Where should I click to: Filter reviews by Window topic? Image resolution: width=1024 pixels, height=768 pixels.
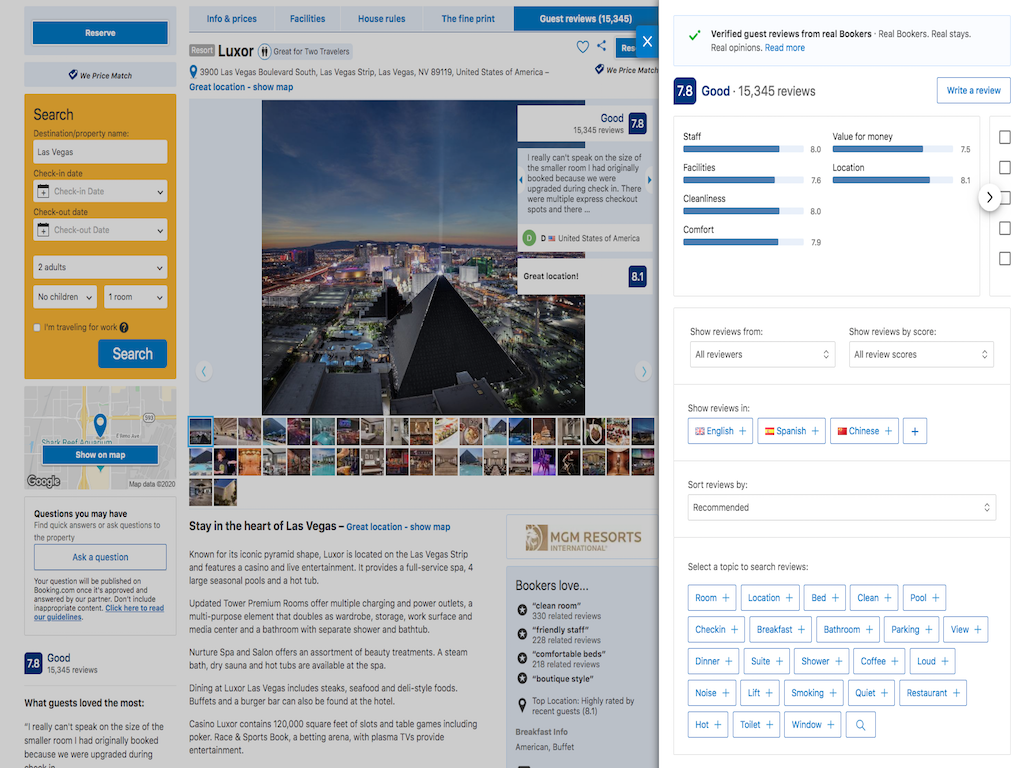pyautogui.click(x=812, y=725)
